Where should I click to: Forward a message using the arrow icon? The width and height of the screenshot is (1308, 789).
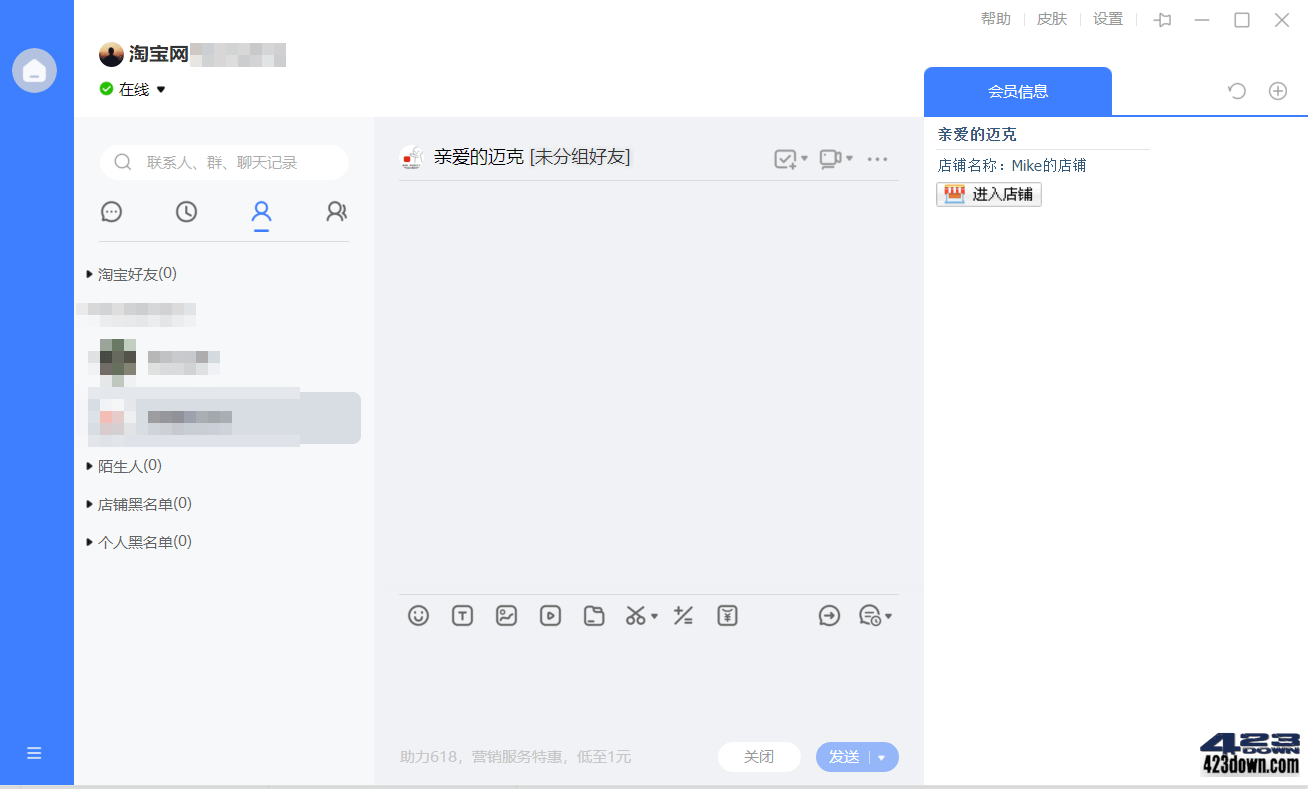coord(829,615)
